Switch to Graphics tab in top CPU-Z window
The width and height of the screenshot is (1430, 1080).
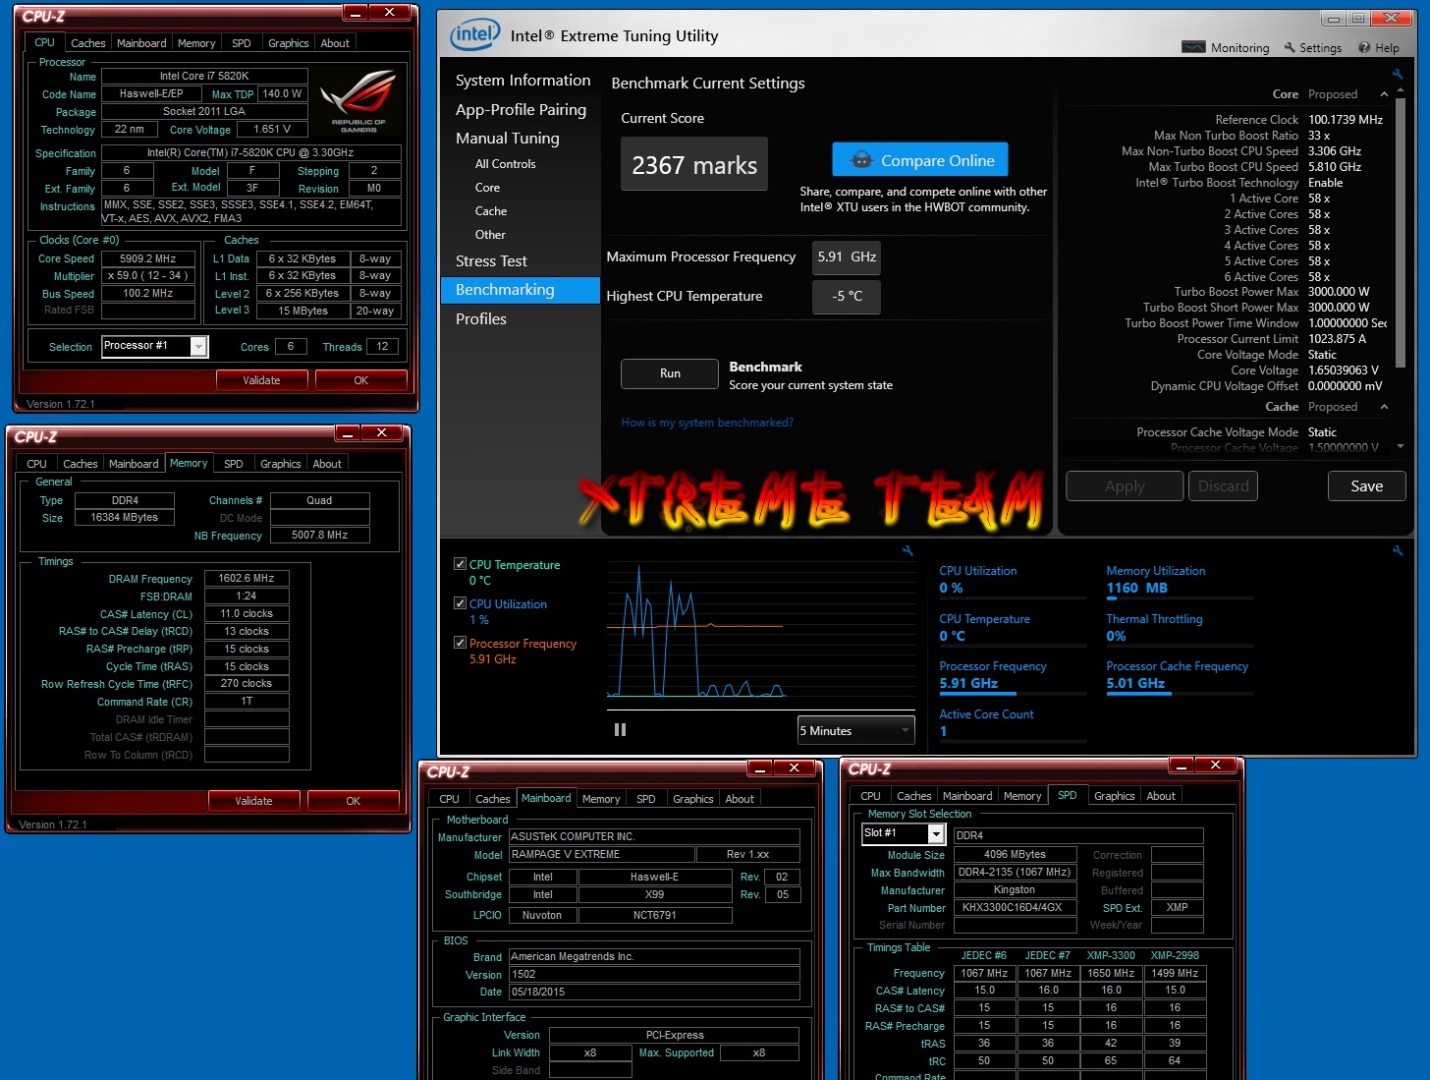(288, 43)
